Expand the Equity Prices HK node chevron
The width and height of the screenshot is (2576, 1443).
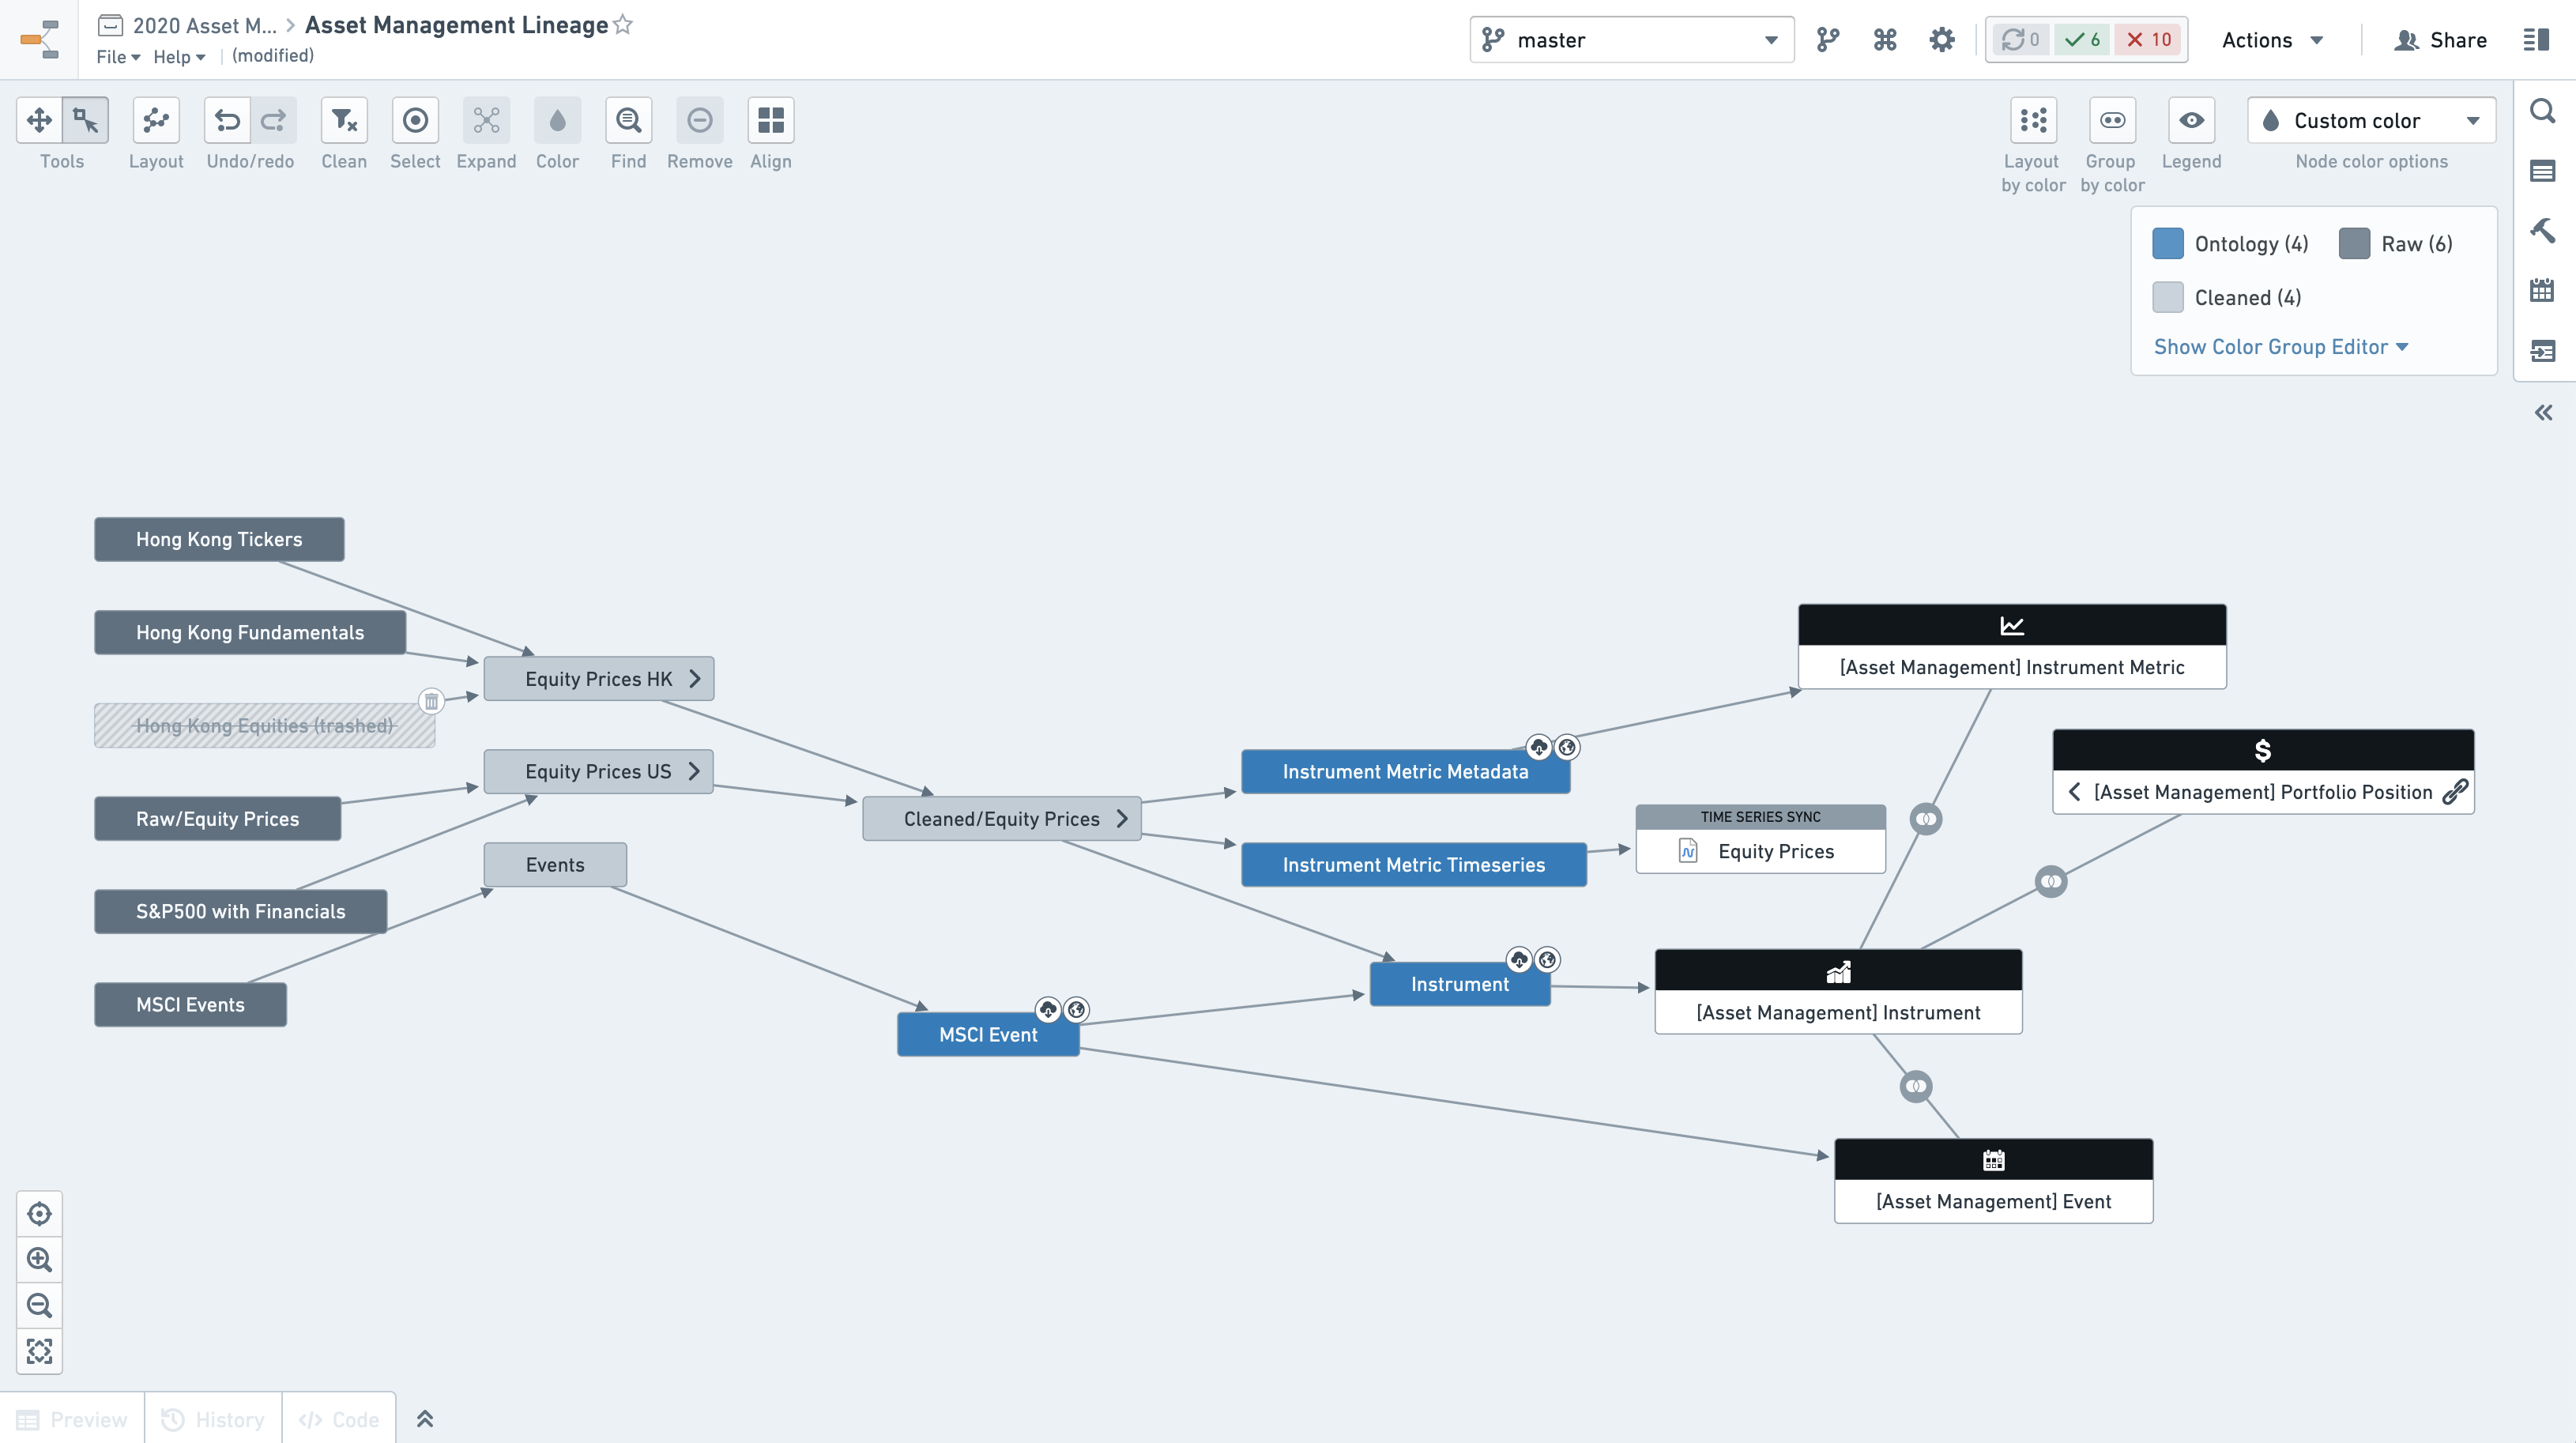(695, 679)
